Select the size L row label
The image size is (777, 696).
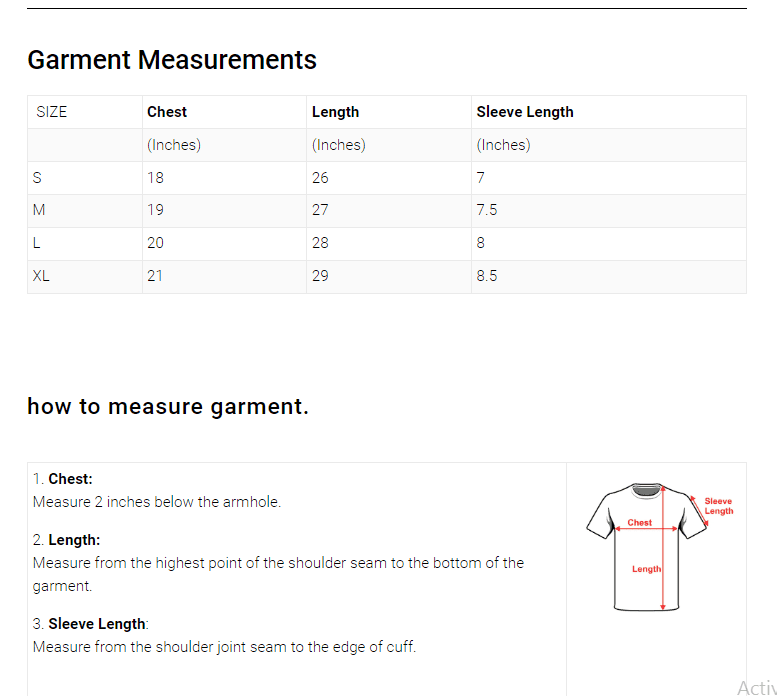pos(37,243)
